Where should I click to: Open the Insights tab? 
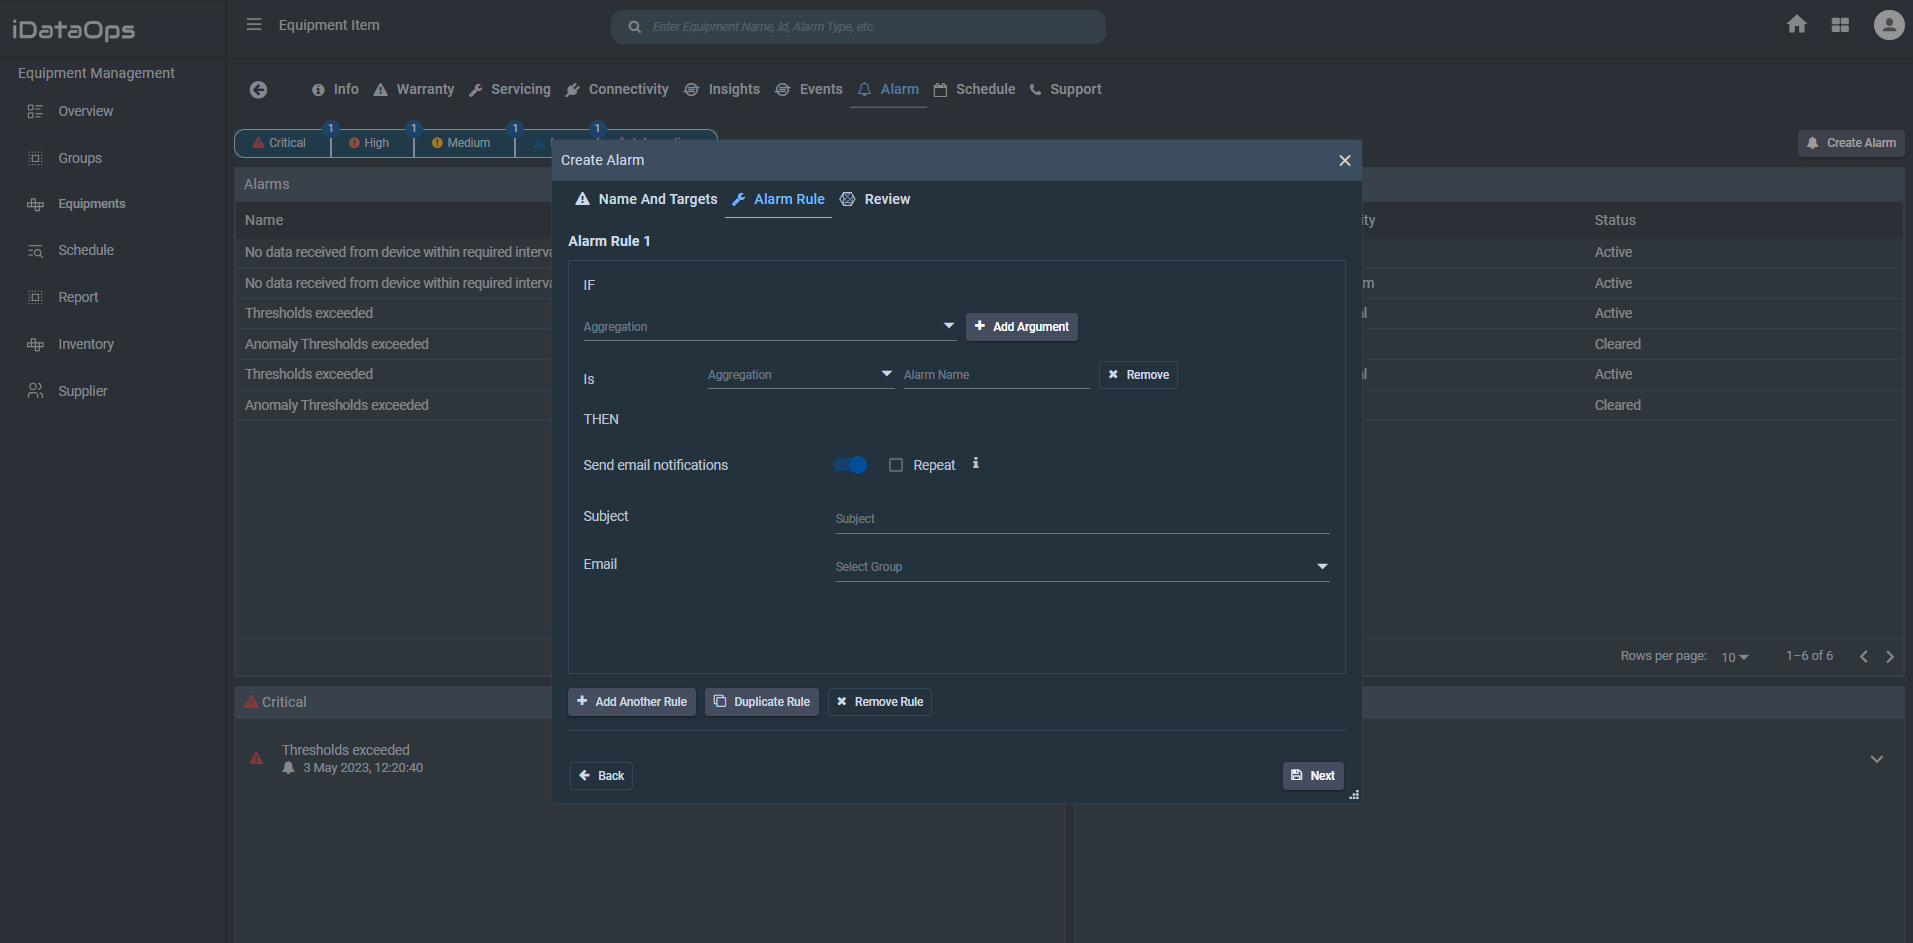tap(722, 90)
